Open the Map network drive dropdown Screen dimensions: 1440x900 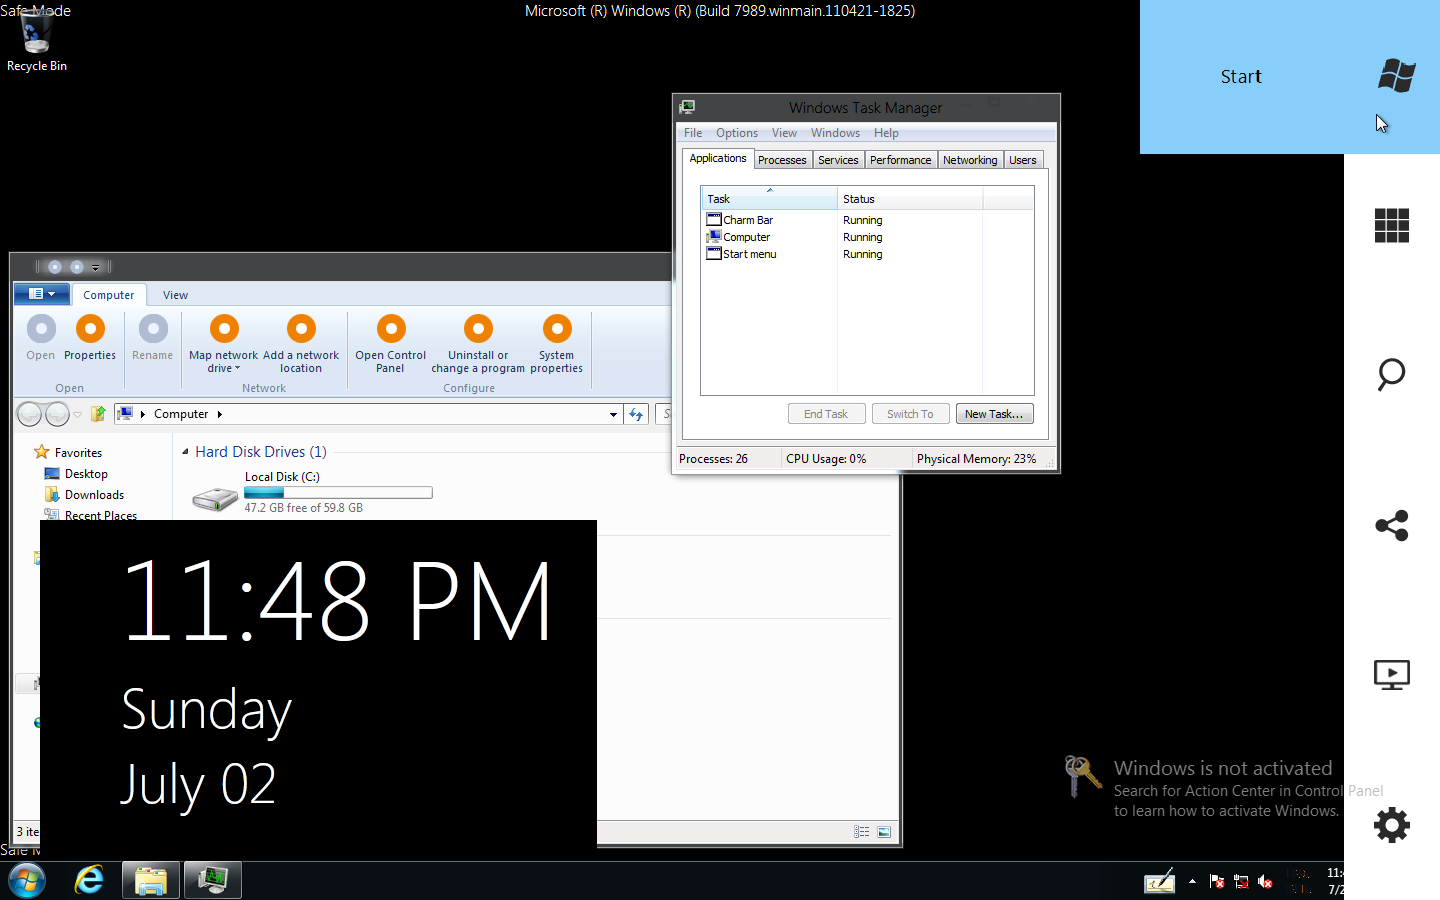coord(238,369)
